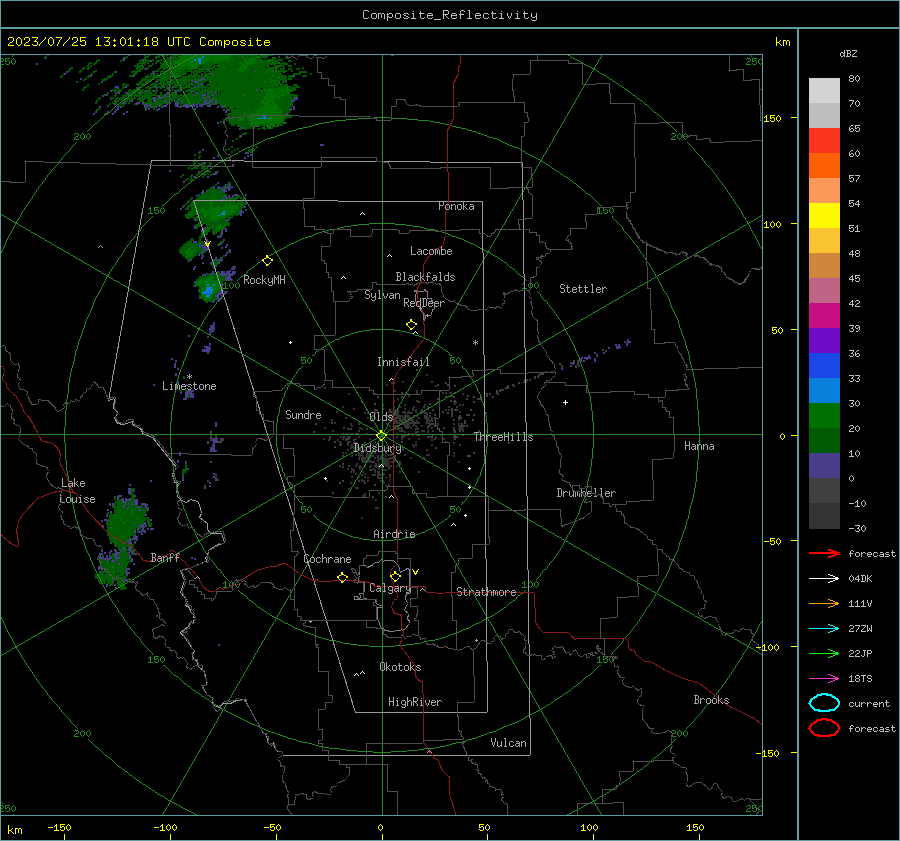Click the Ponoka town label
The width and height of the screenshot is (900, 841).
point(456,206)
